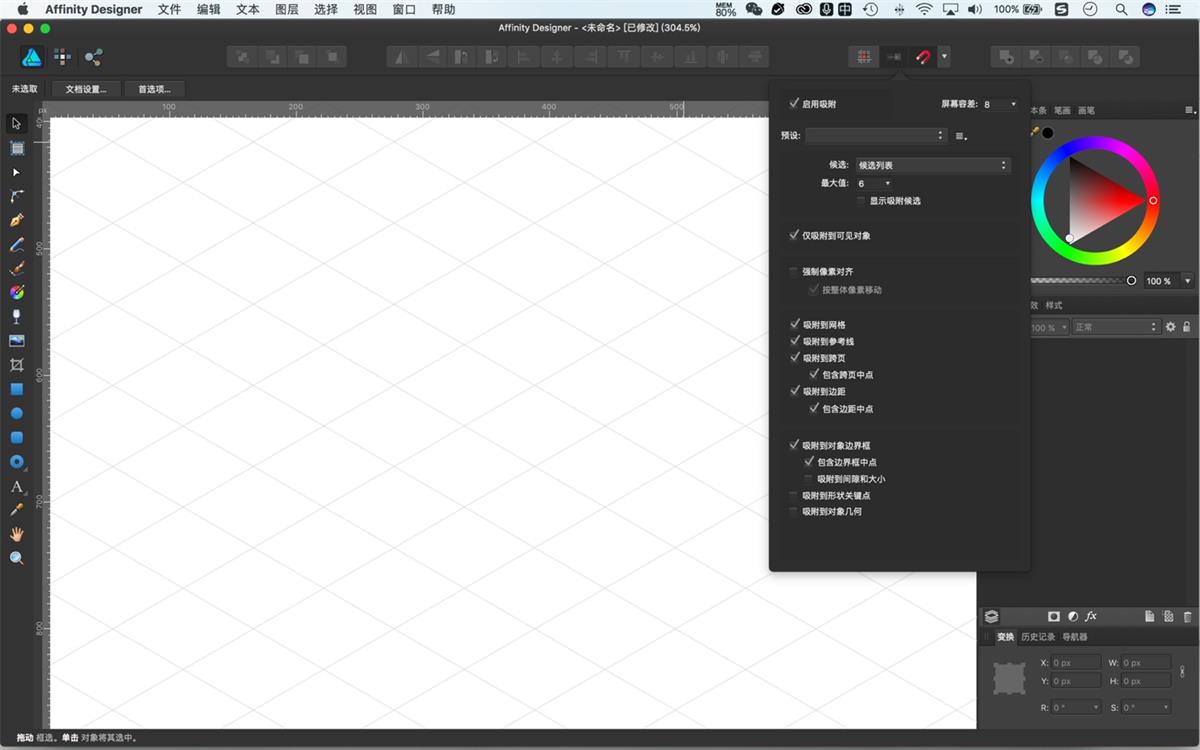Click the 首选项... button

point(154,89)
